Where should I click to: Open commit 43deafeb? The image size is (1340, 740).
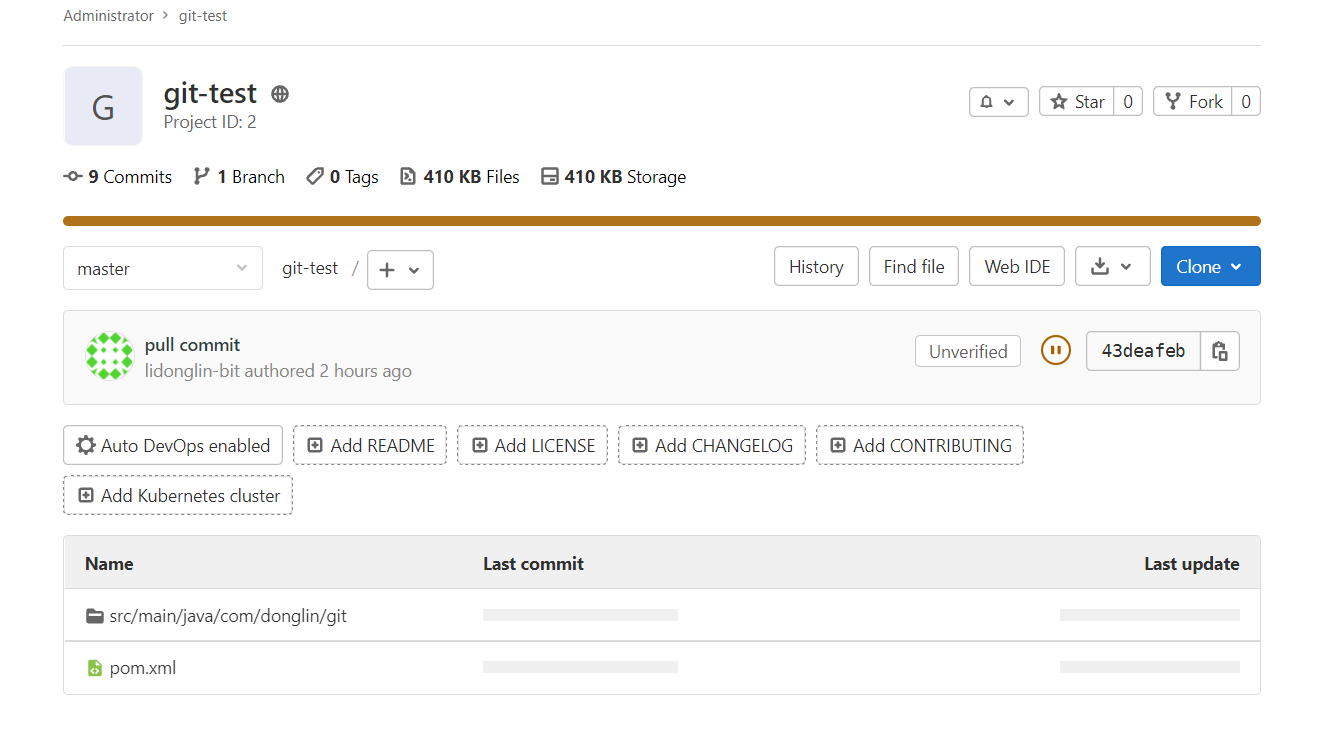click(x=1143, y=351)
